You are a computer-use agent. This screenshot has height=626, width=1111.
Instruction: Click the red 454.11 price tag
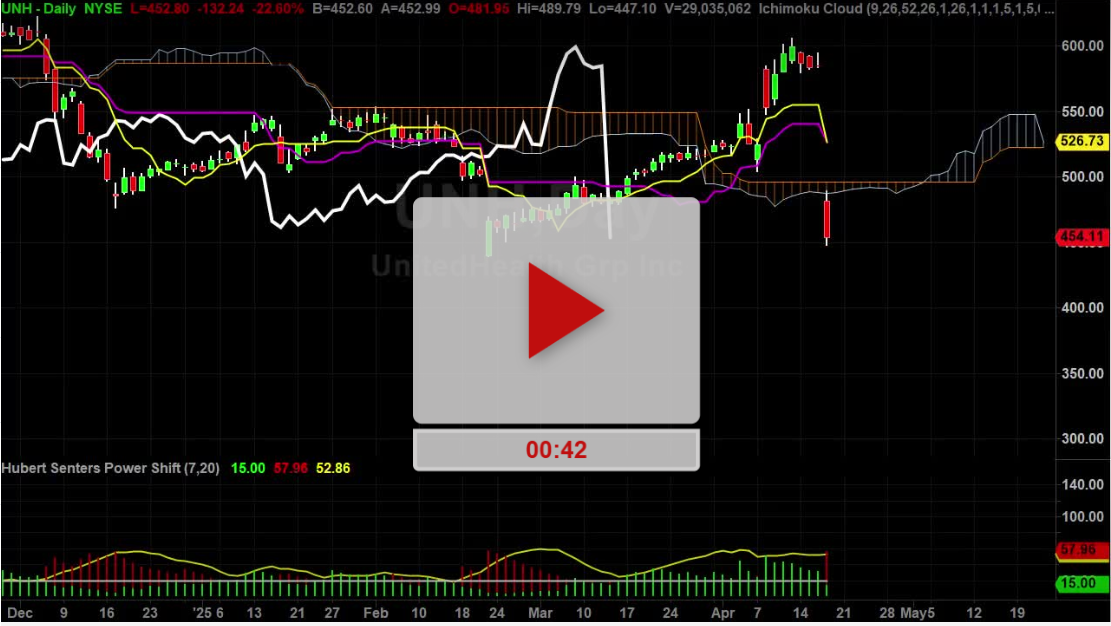point(1082,237)
